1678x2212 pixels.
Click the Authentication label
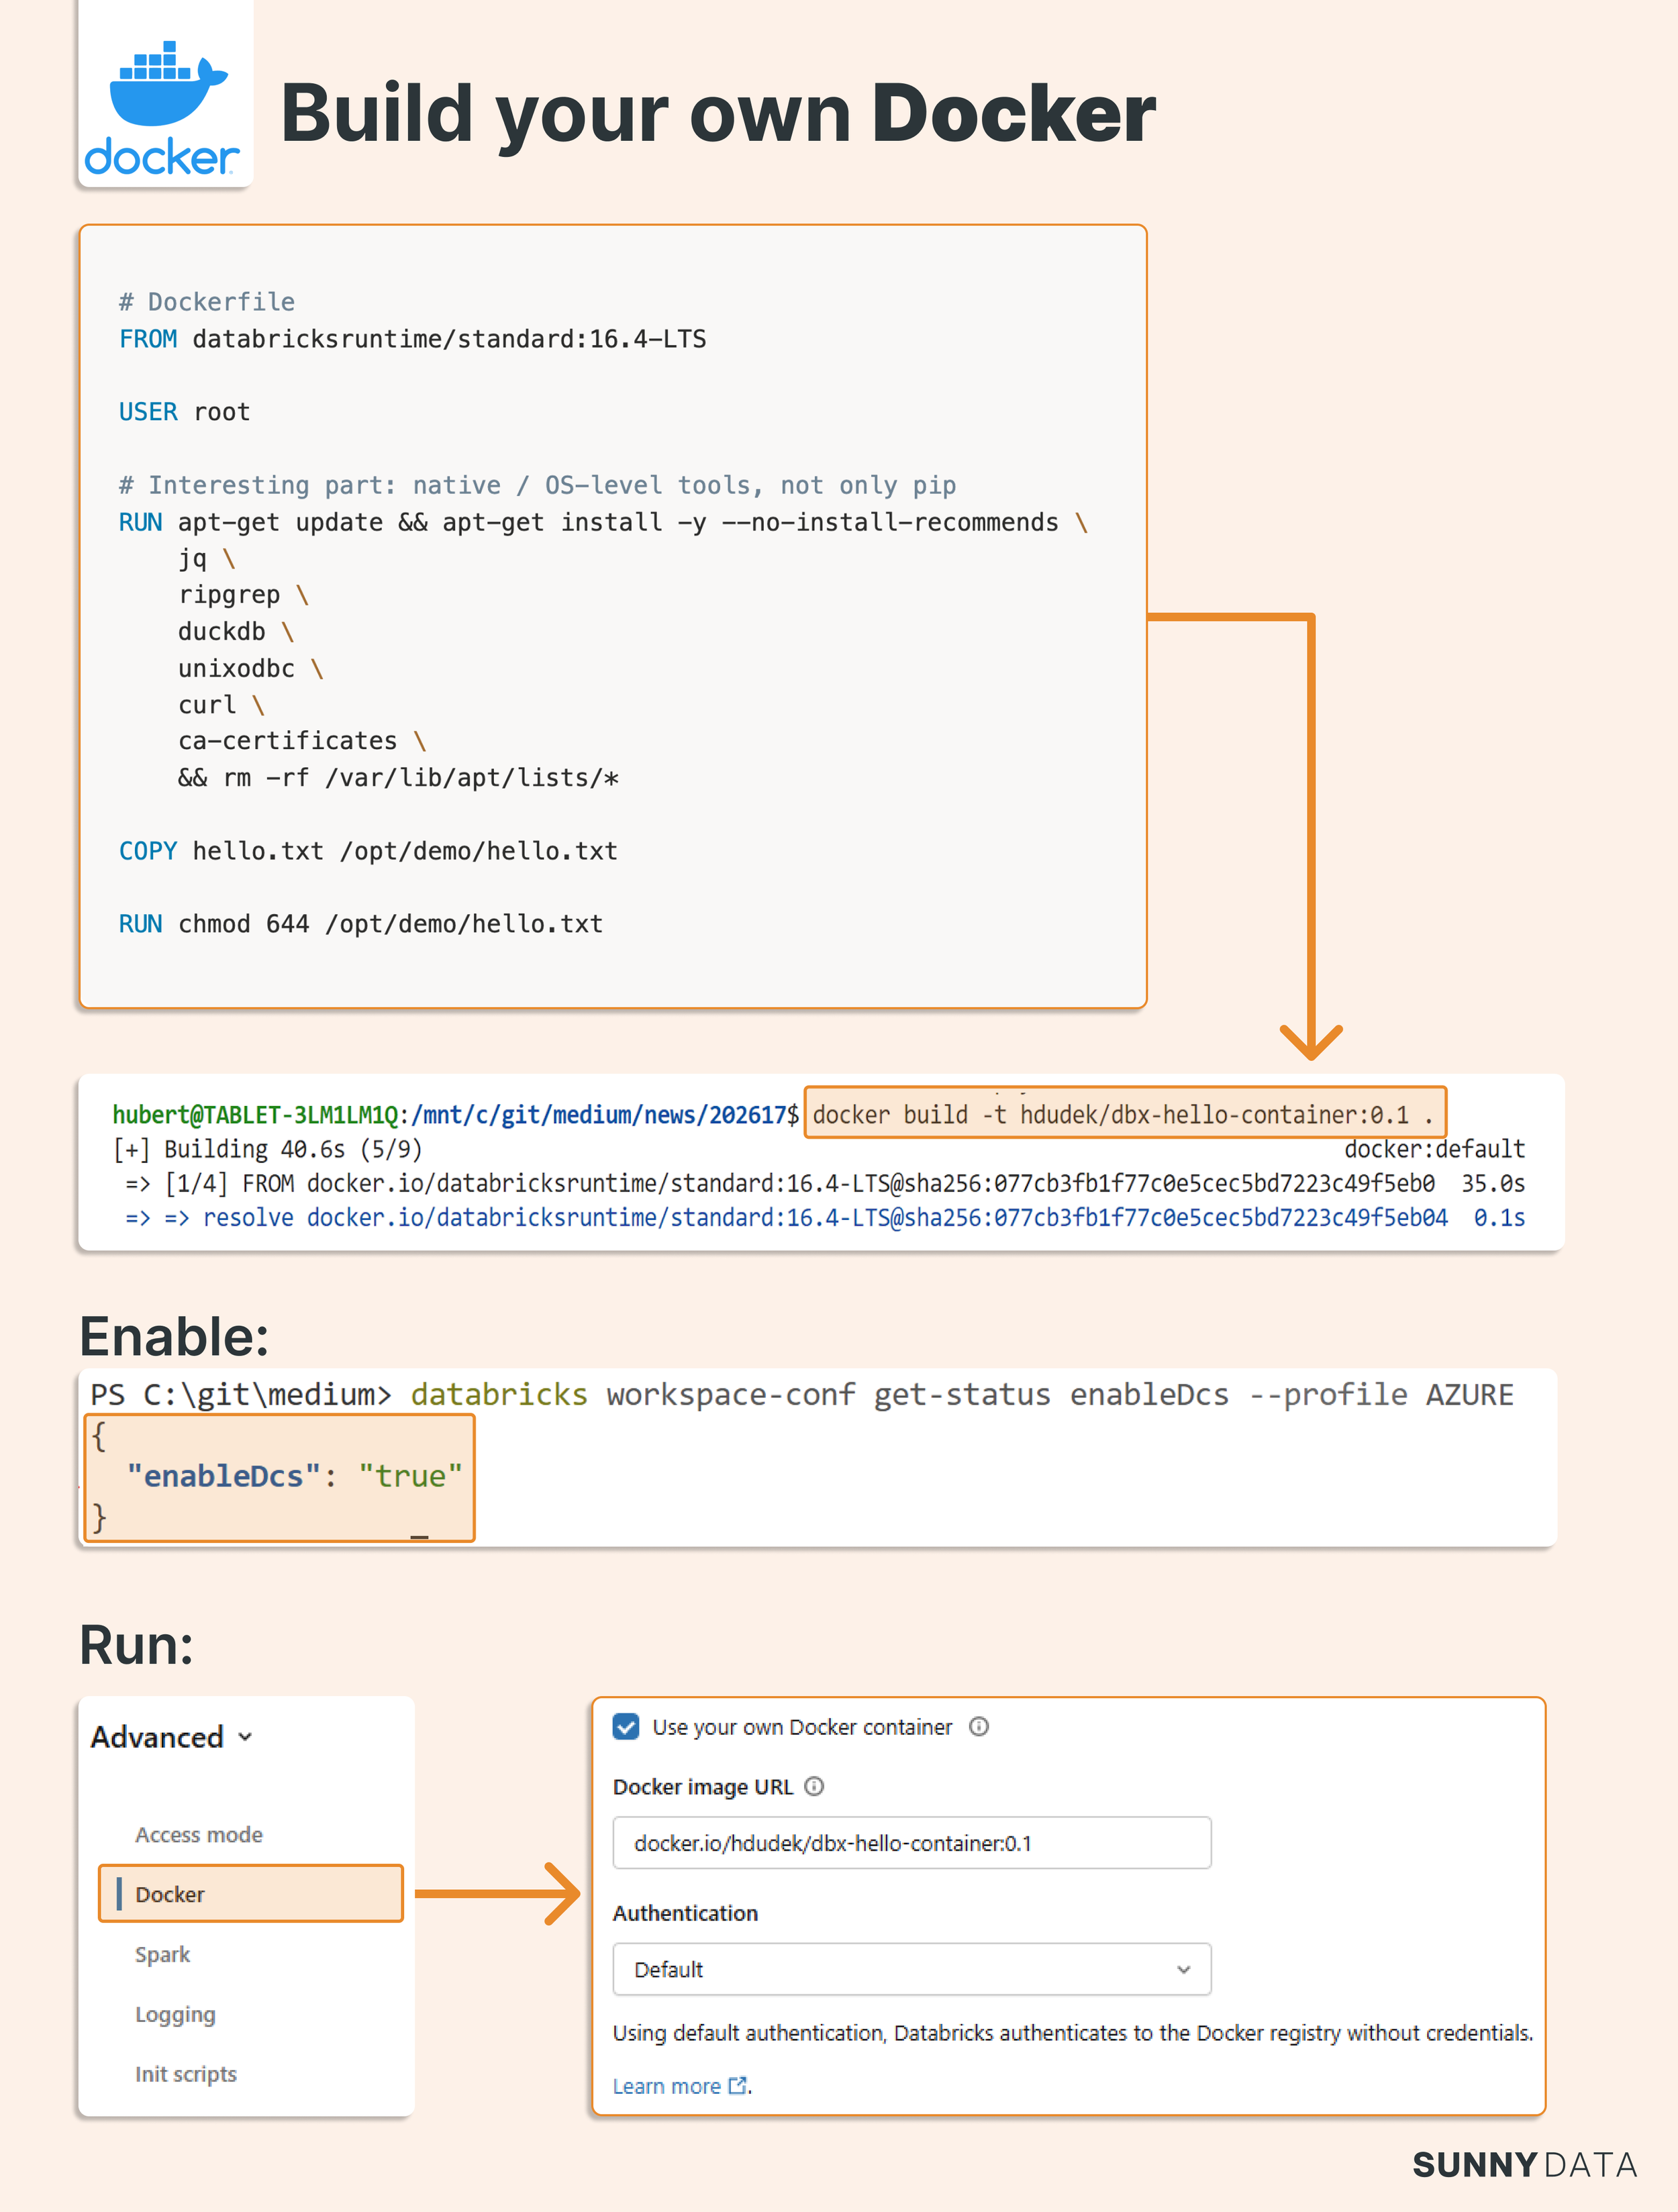coord(685,1913)
